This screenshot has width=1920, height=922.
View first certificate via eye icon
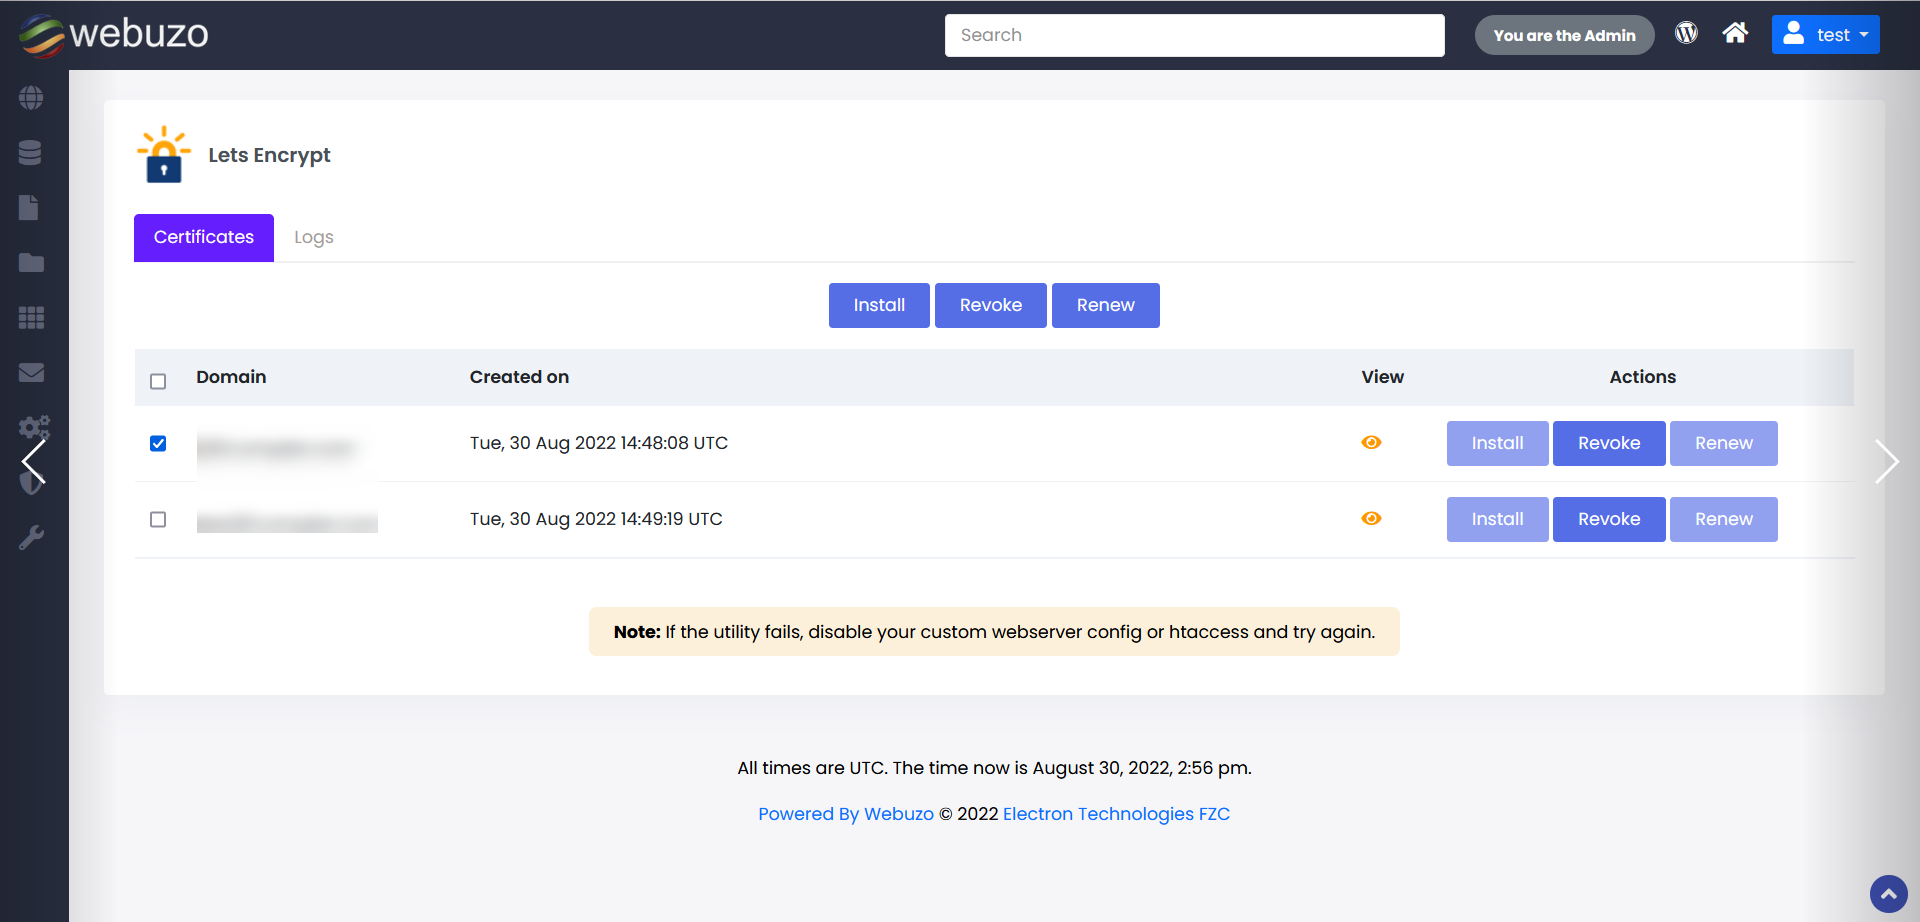pyautogui.click(x=1371, y=442)
